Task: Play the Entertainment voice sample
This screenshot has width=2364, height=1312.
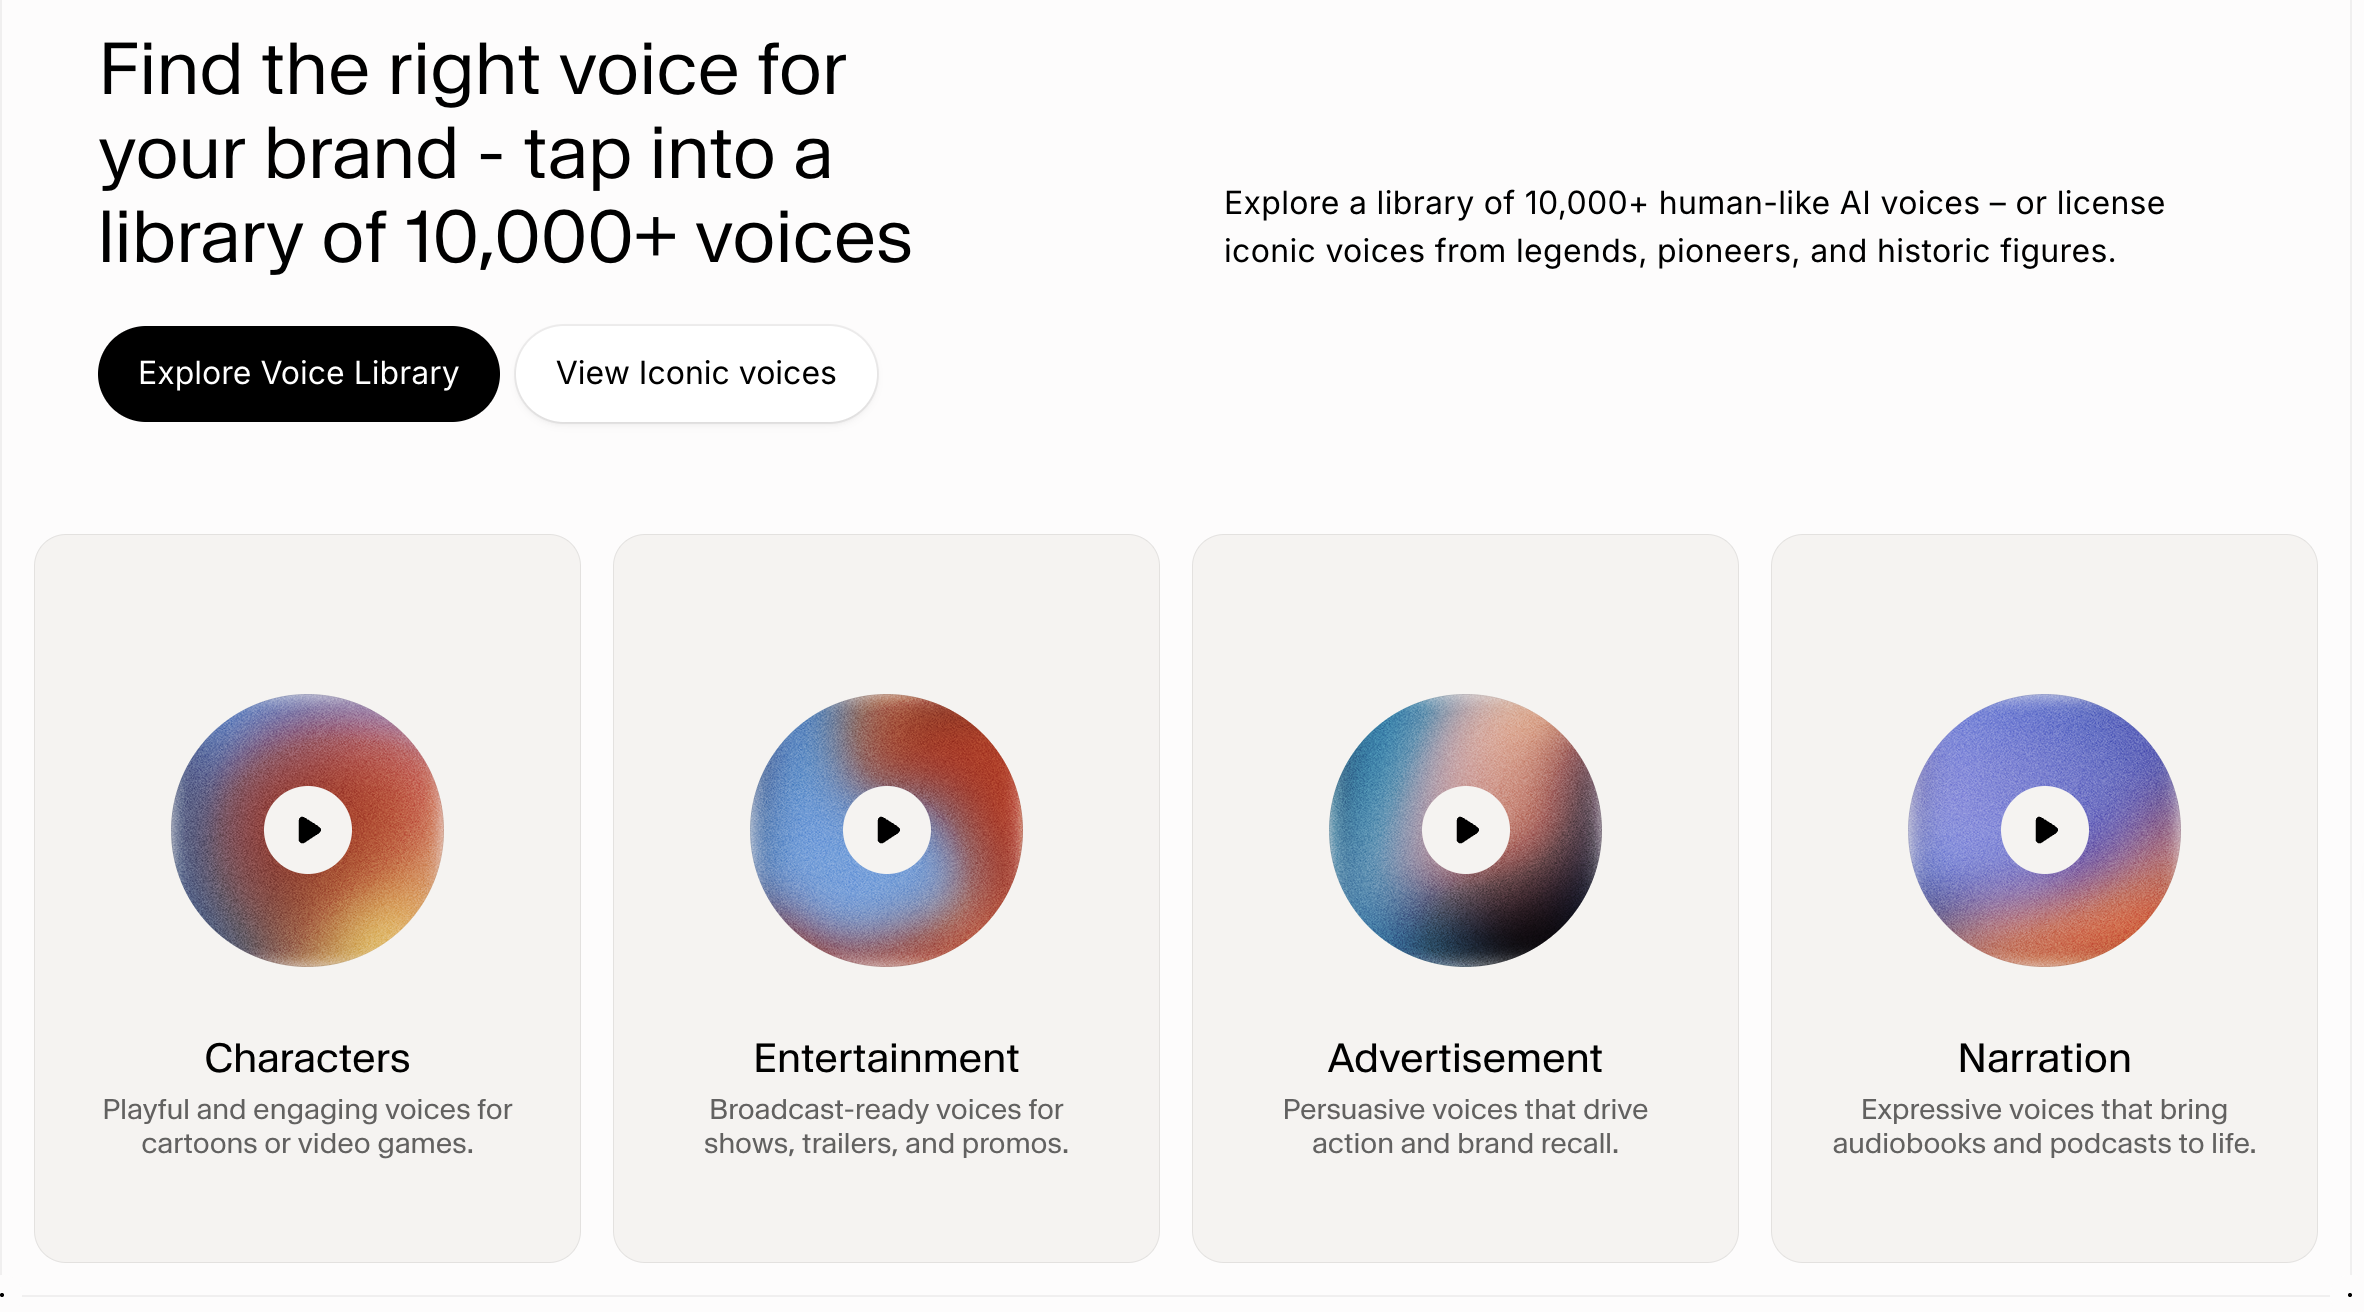Action: click(887, 829)
